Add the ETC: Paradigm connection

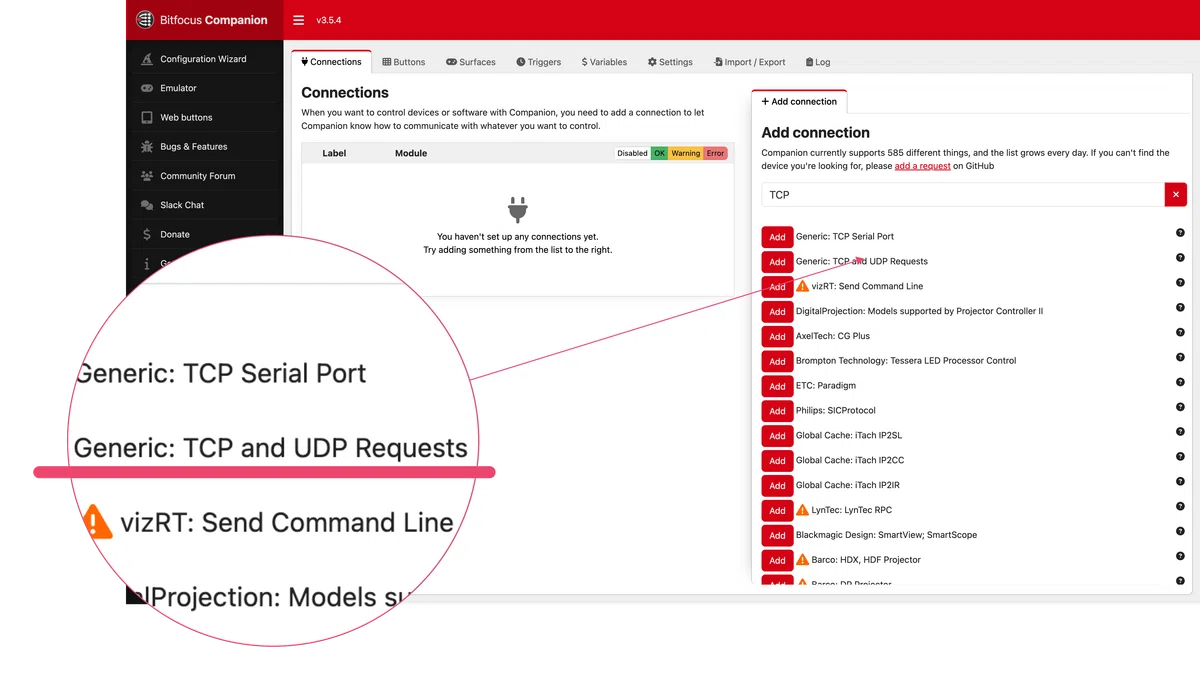click(x=777, y=386)
